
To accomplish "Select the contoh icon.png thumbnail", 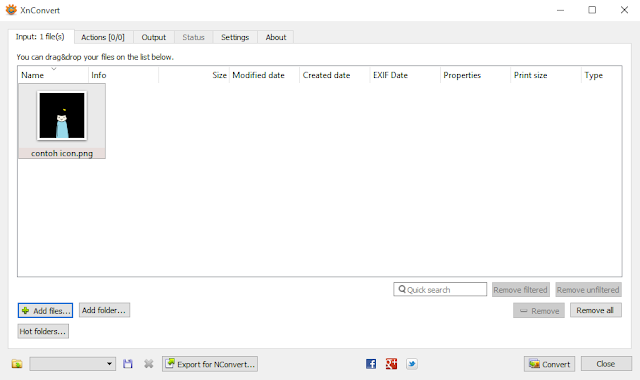I will point(62,116).
